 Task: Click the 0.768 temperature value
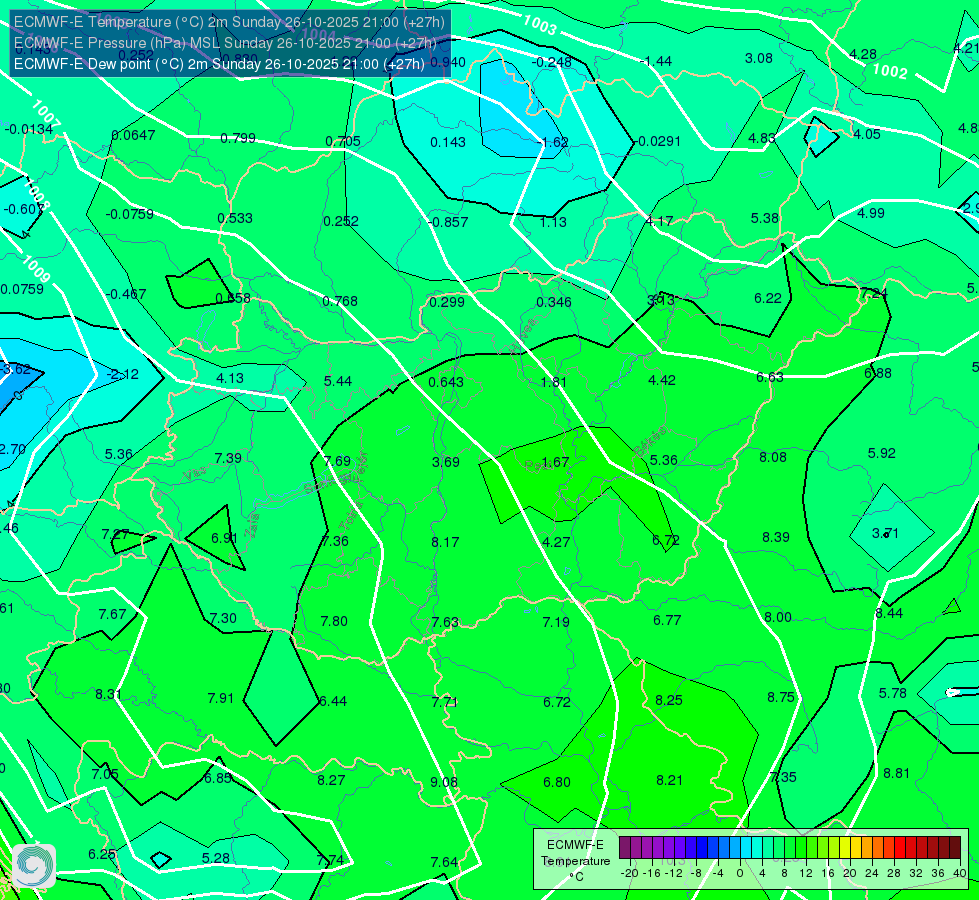pyautogui.click(x=340, y=301)
